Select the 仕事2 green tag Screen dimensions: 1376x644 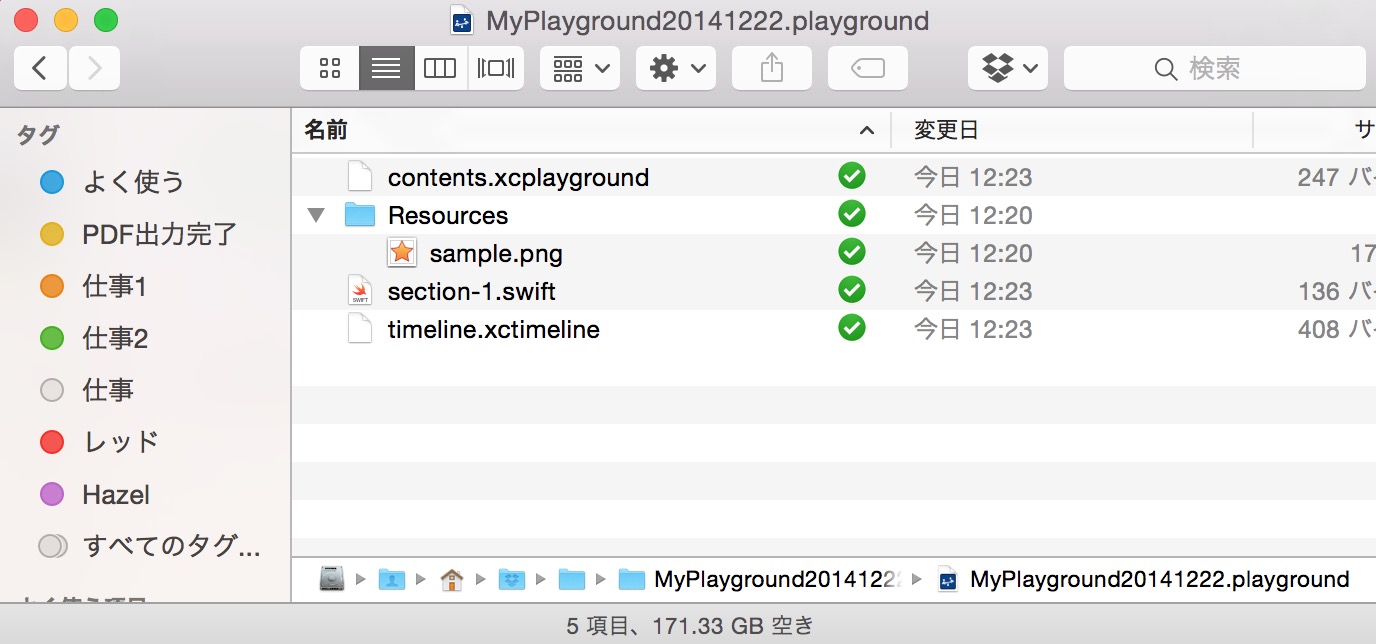[94, 338]
